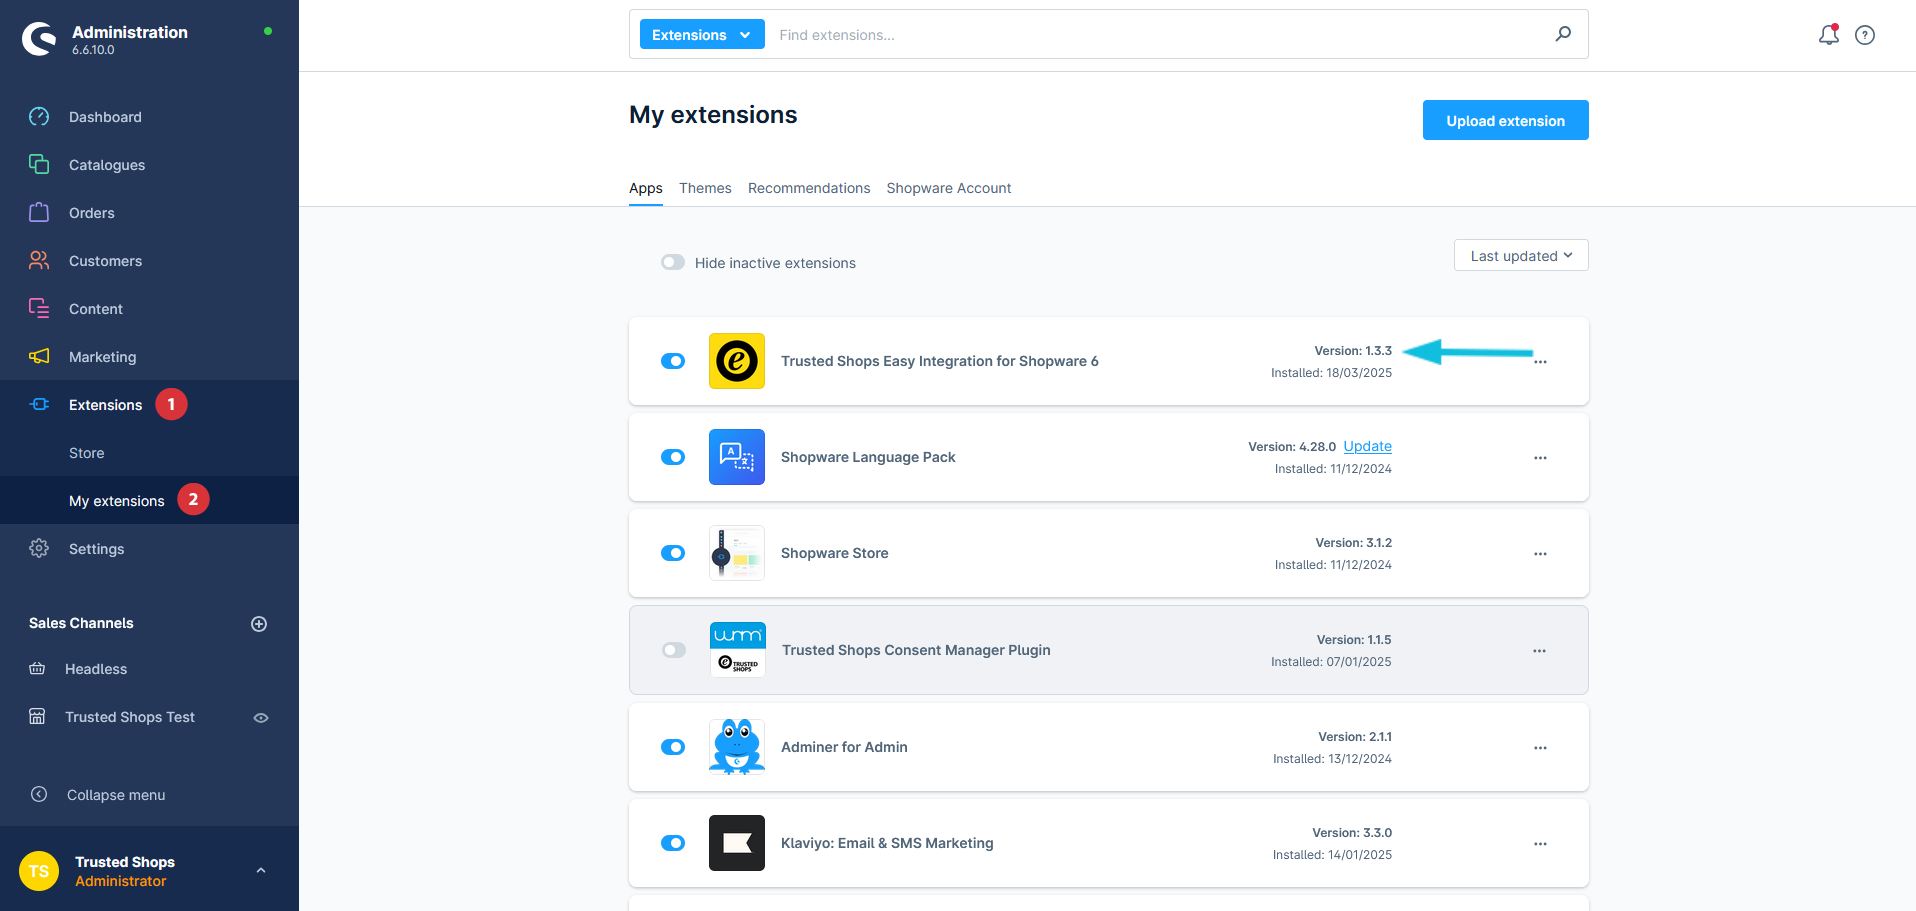Open the Shopware logo in the sidebar

tap(38, 38)
